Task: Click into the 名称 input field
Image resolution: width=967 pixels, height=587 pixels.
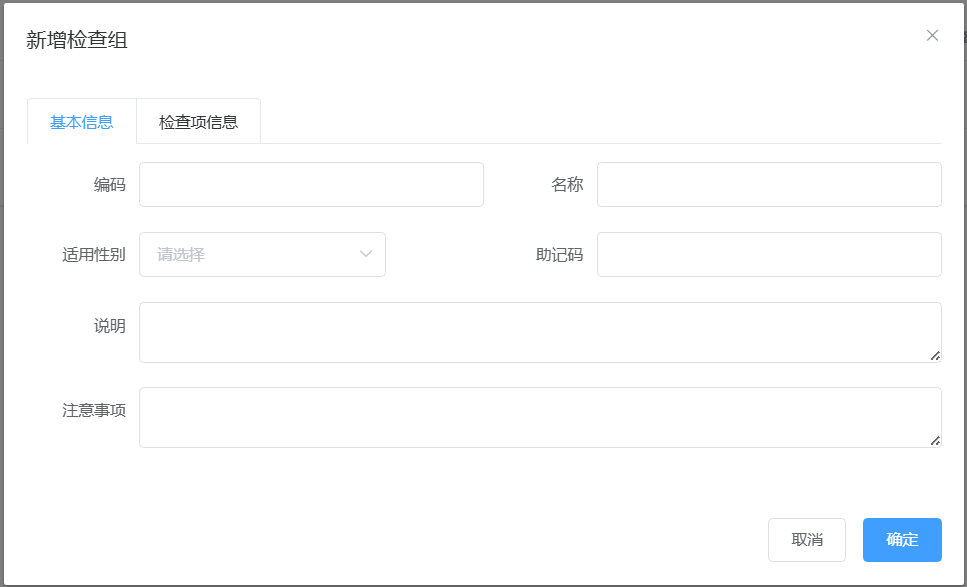Action: [769, 184]
